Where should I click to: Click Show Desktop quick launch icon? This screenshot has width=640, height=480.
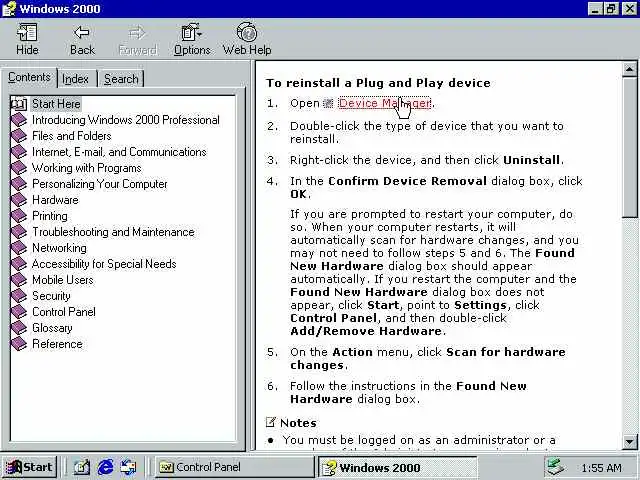click(82, 467)
